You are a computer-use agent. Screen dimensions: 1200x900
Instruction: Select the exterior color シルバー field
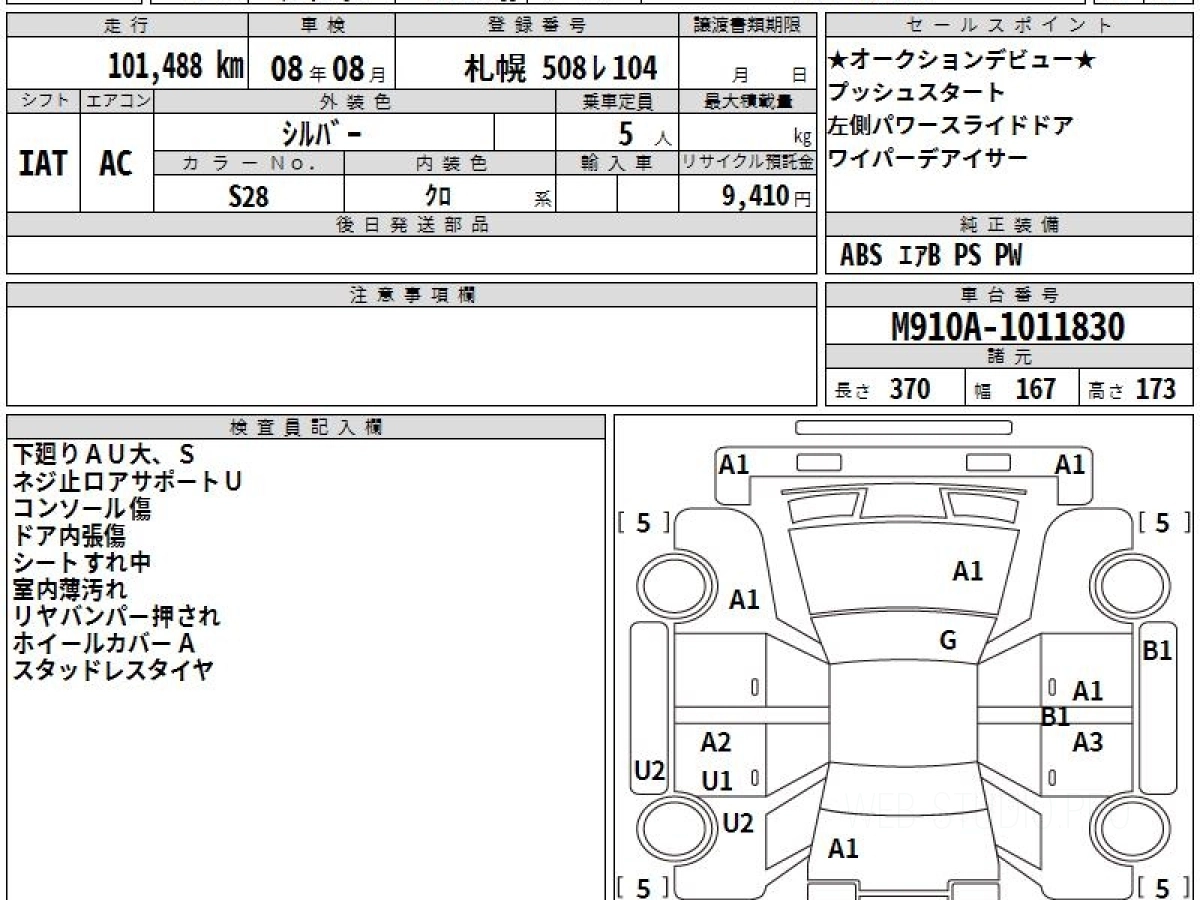323,132
